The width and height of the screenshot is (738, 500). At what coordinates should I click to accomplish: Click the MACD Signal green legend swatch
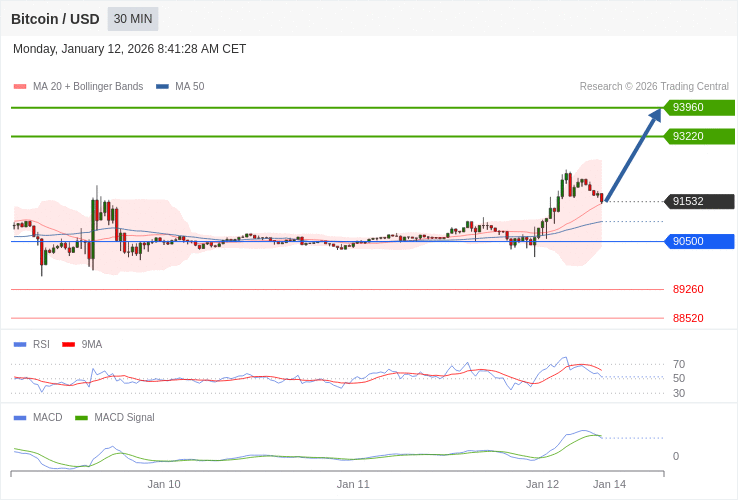coord(81,417)
